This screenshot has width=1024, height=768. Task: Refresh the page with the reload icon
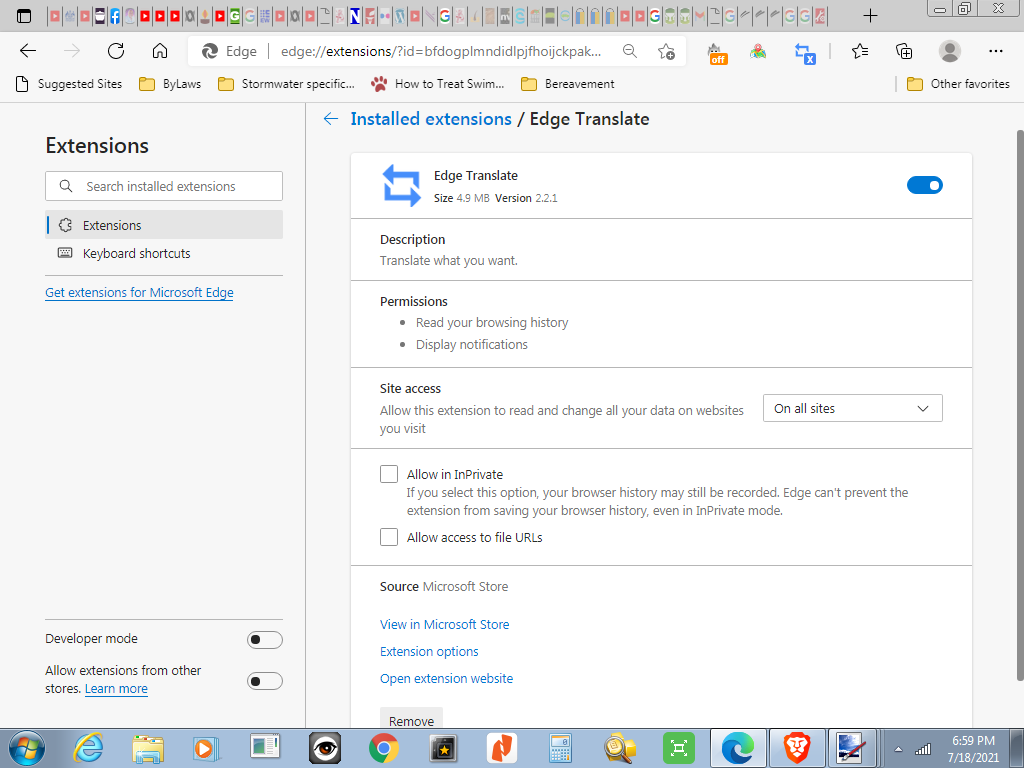[116, 51]
